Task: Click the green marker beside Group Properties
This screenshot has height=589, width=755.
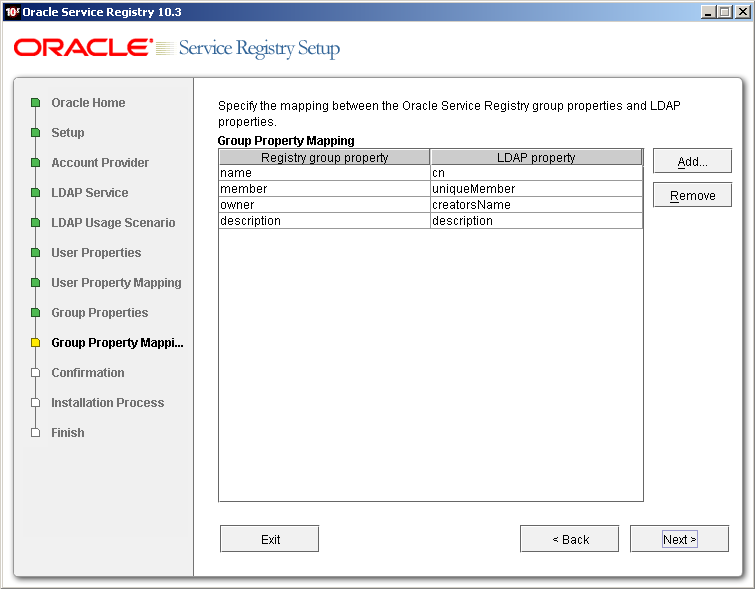Action: (x=35, y=313)
